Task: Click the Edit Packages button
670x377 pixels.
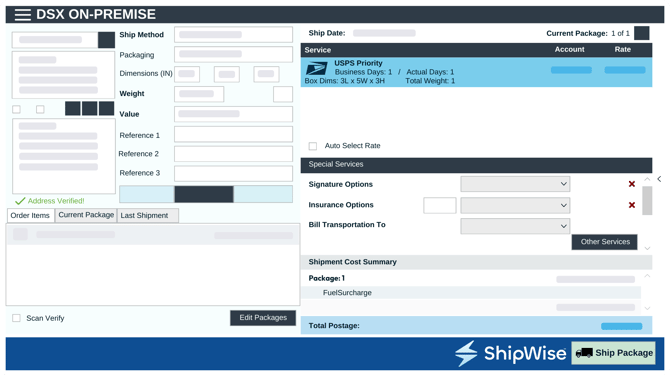Action: click(x=263, y=318)
